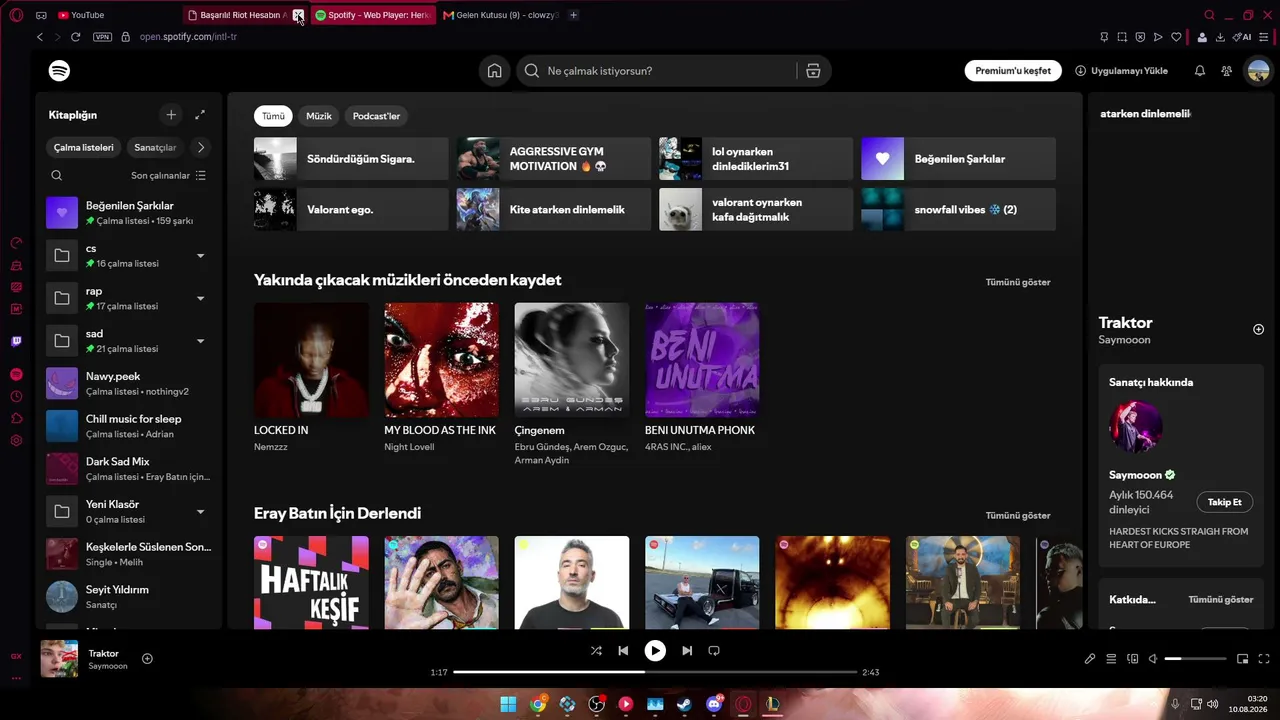Search within Kitaplığın using magnifier icon

pyautogui.click(x=57, y=175)
